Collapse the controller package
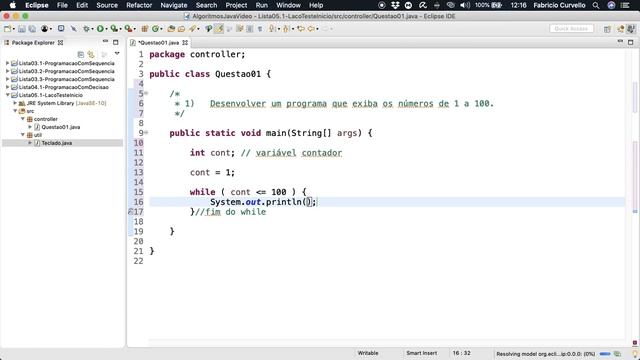Viewport: 640px width, 360px height. click(23, 119)
